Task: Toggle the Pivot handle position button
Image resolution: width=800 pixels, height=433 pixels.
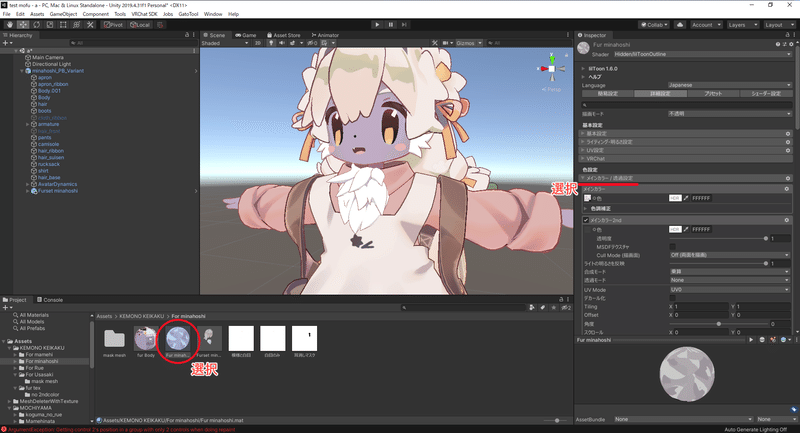Action: coord(113,24)
